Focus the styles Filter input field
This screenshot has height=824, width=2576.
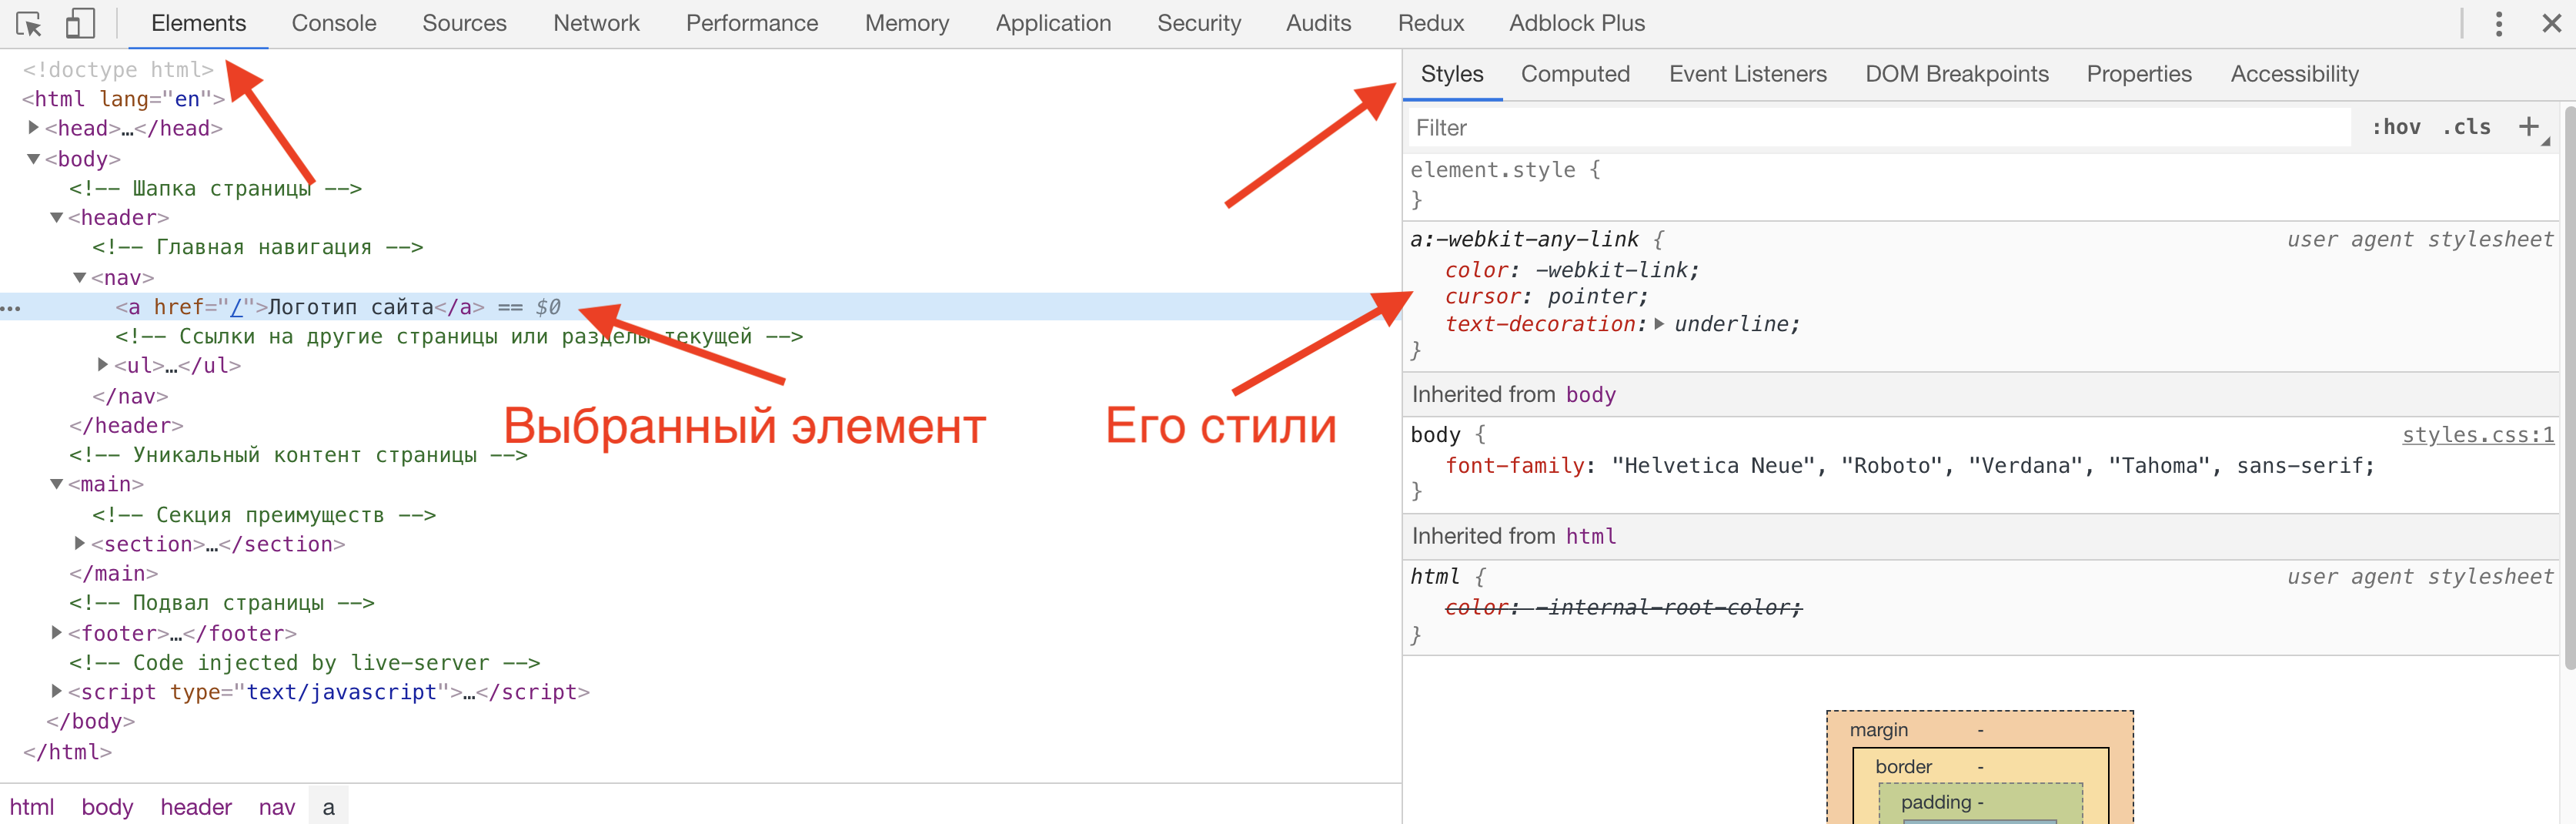[1879, 127]
